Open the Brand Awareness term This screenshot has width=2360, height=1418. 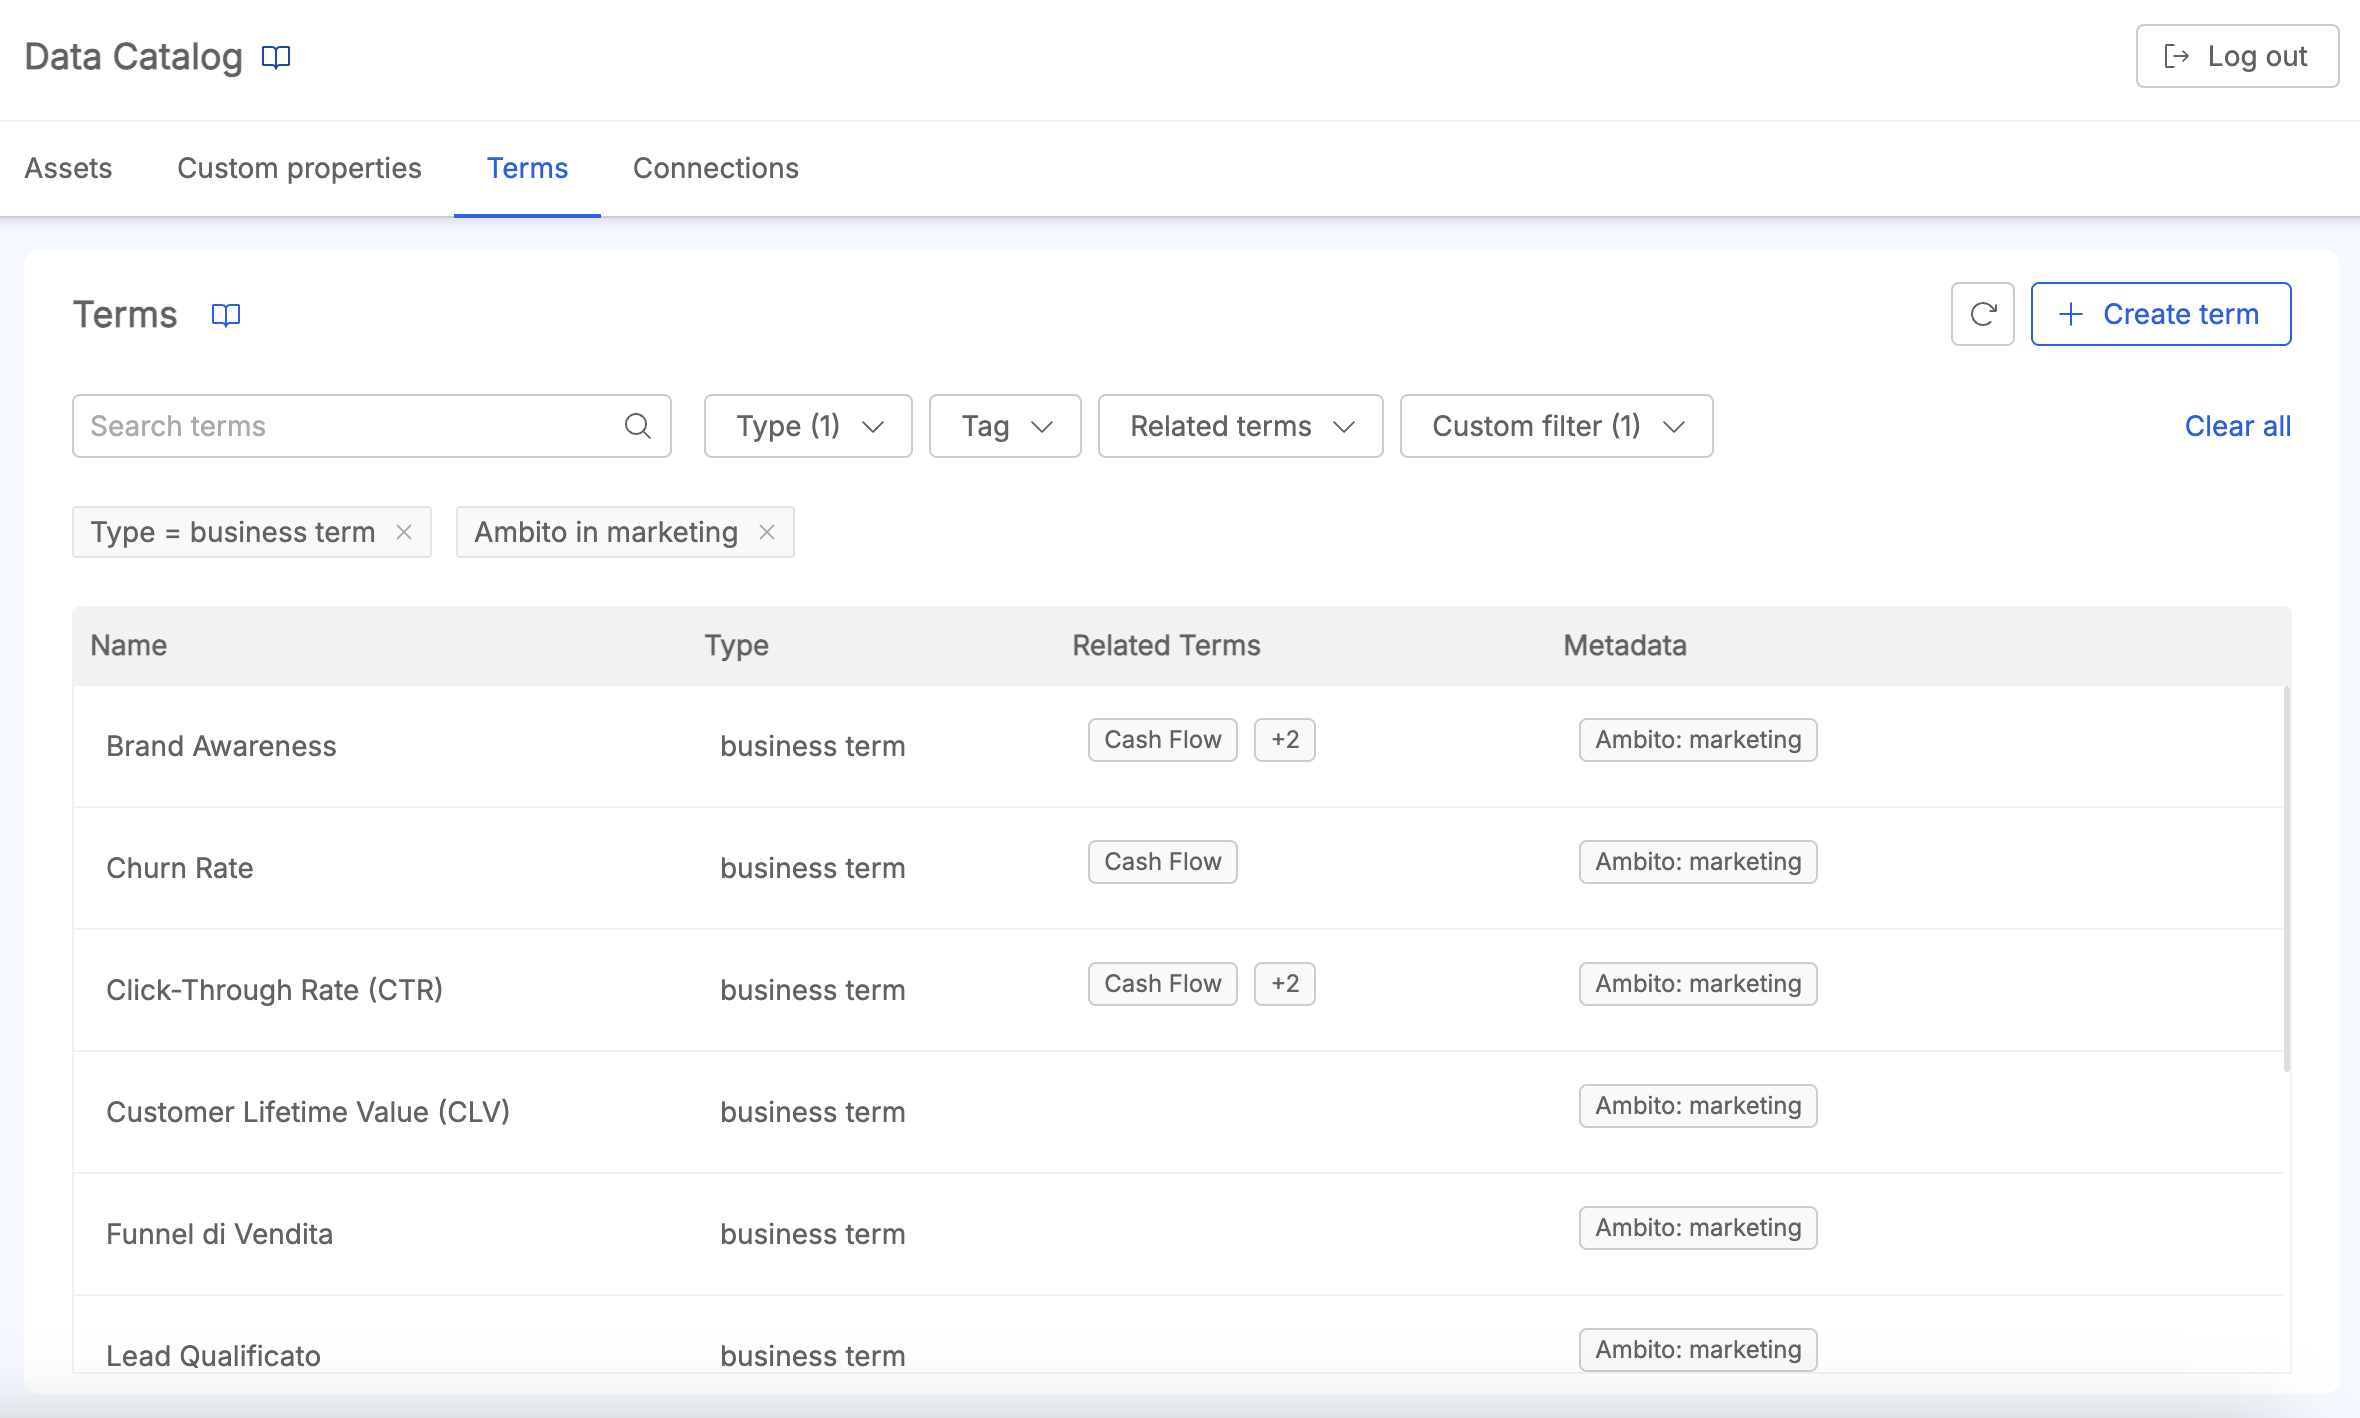coord(221,746)
